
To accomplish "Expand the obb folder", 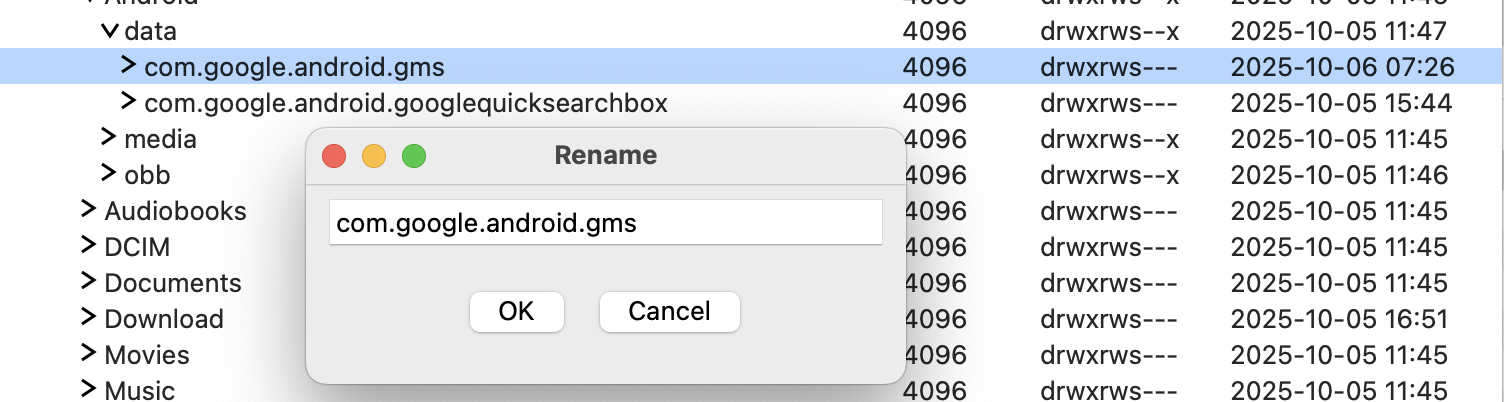I will pos(109,175).
